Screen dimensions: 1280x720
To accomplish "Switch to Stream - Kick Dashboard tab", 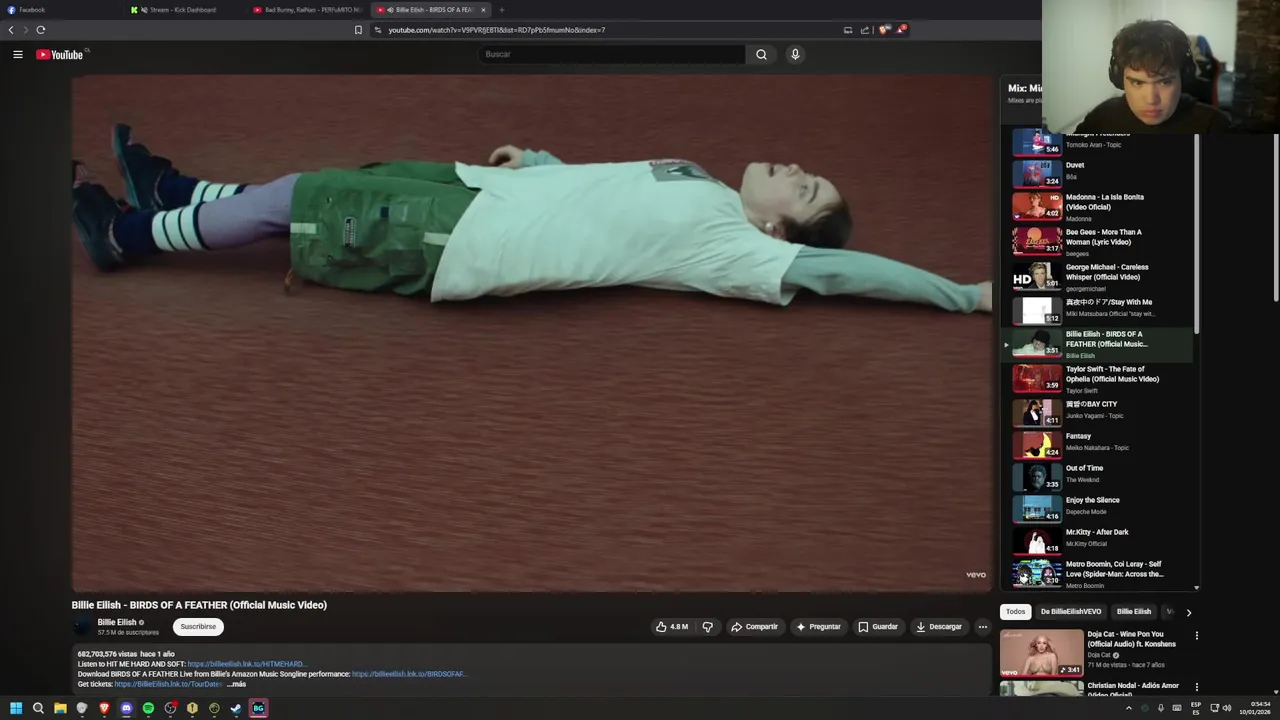I will pos(185,10).
